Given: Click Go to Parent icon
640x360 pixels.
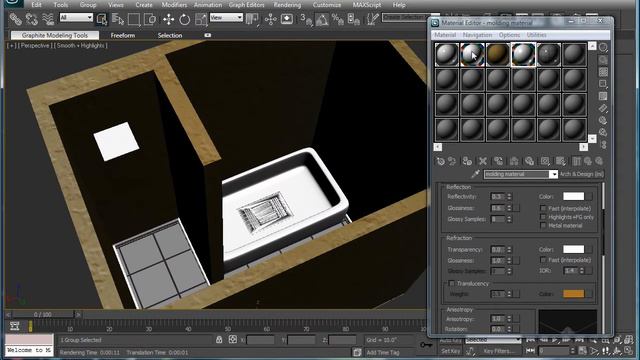Looking at the screenshot, I should pyautogui.click(x=588, y=161).
